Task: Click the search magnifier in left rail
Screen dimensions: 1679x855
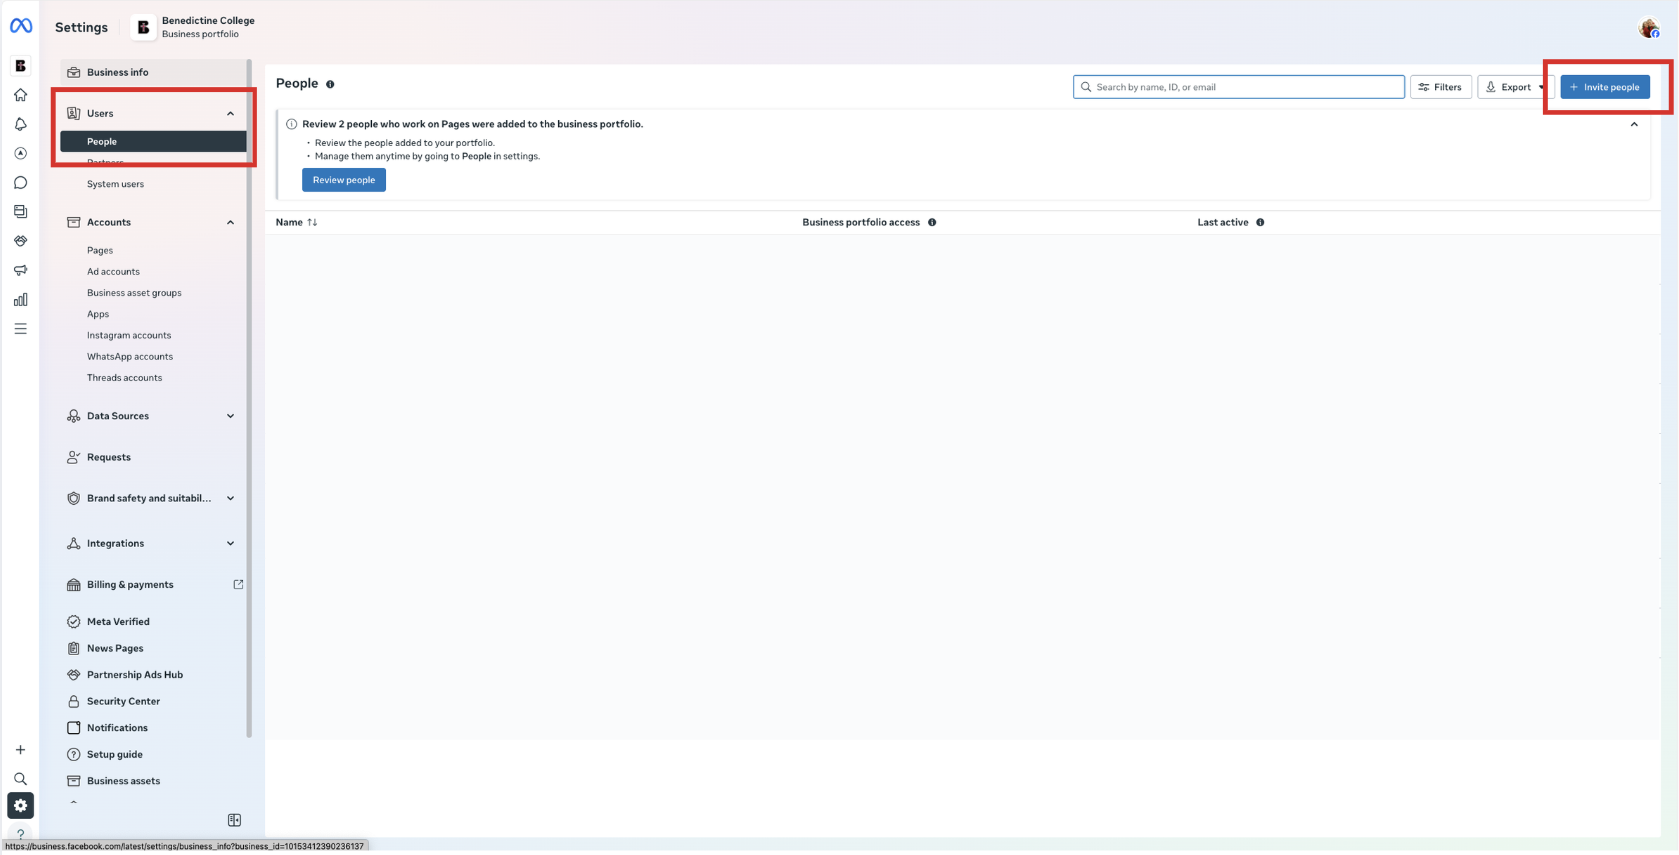Action: pyautogui.click(x=20, y=779)
